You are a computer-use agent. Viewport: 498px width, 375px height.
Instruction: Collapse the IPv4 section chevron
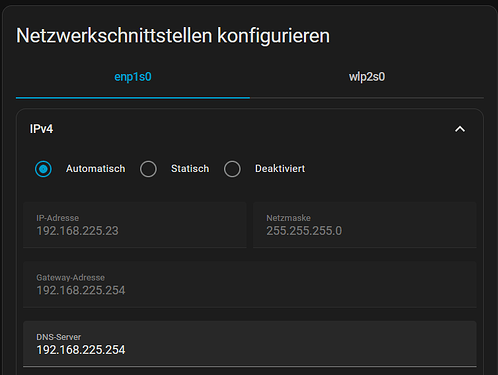tap(460, 129)
